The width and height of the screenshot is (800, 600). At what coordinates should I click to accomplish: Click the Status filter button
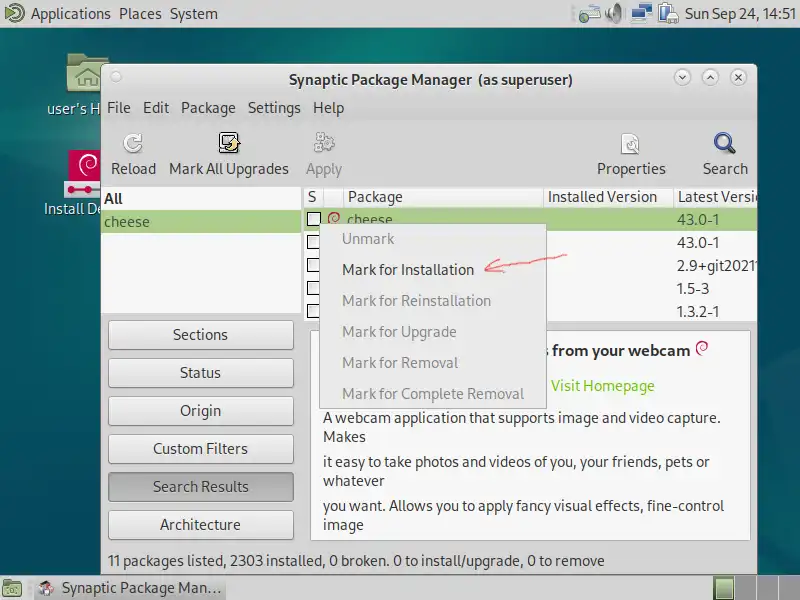[201, 373]
